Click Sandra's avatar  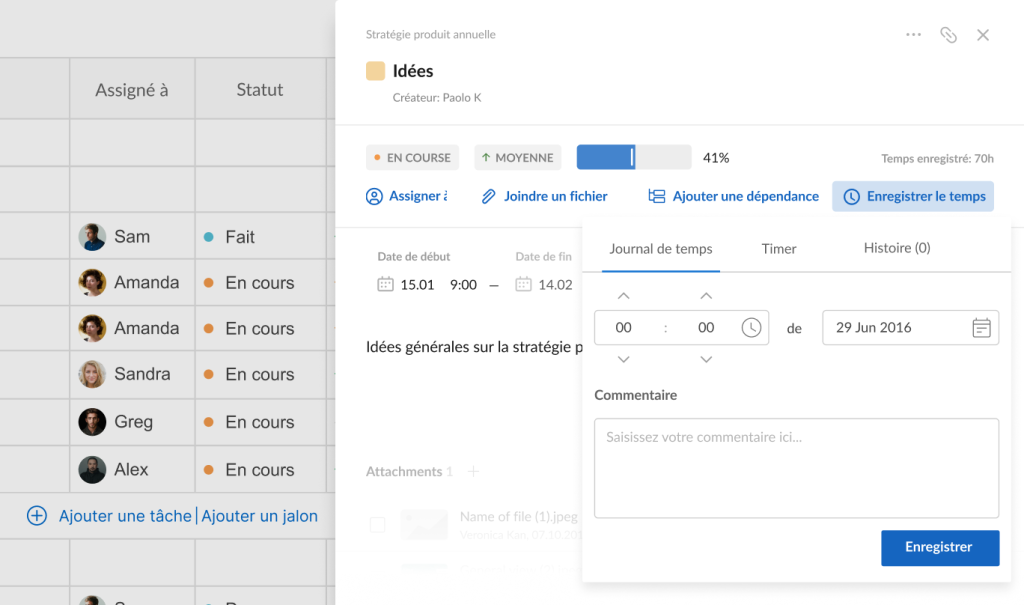[x=92, y=374]
